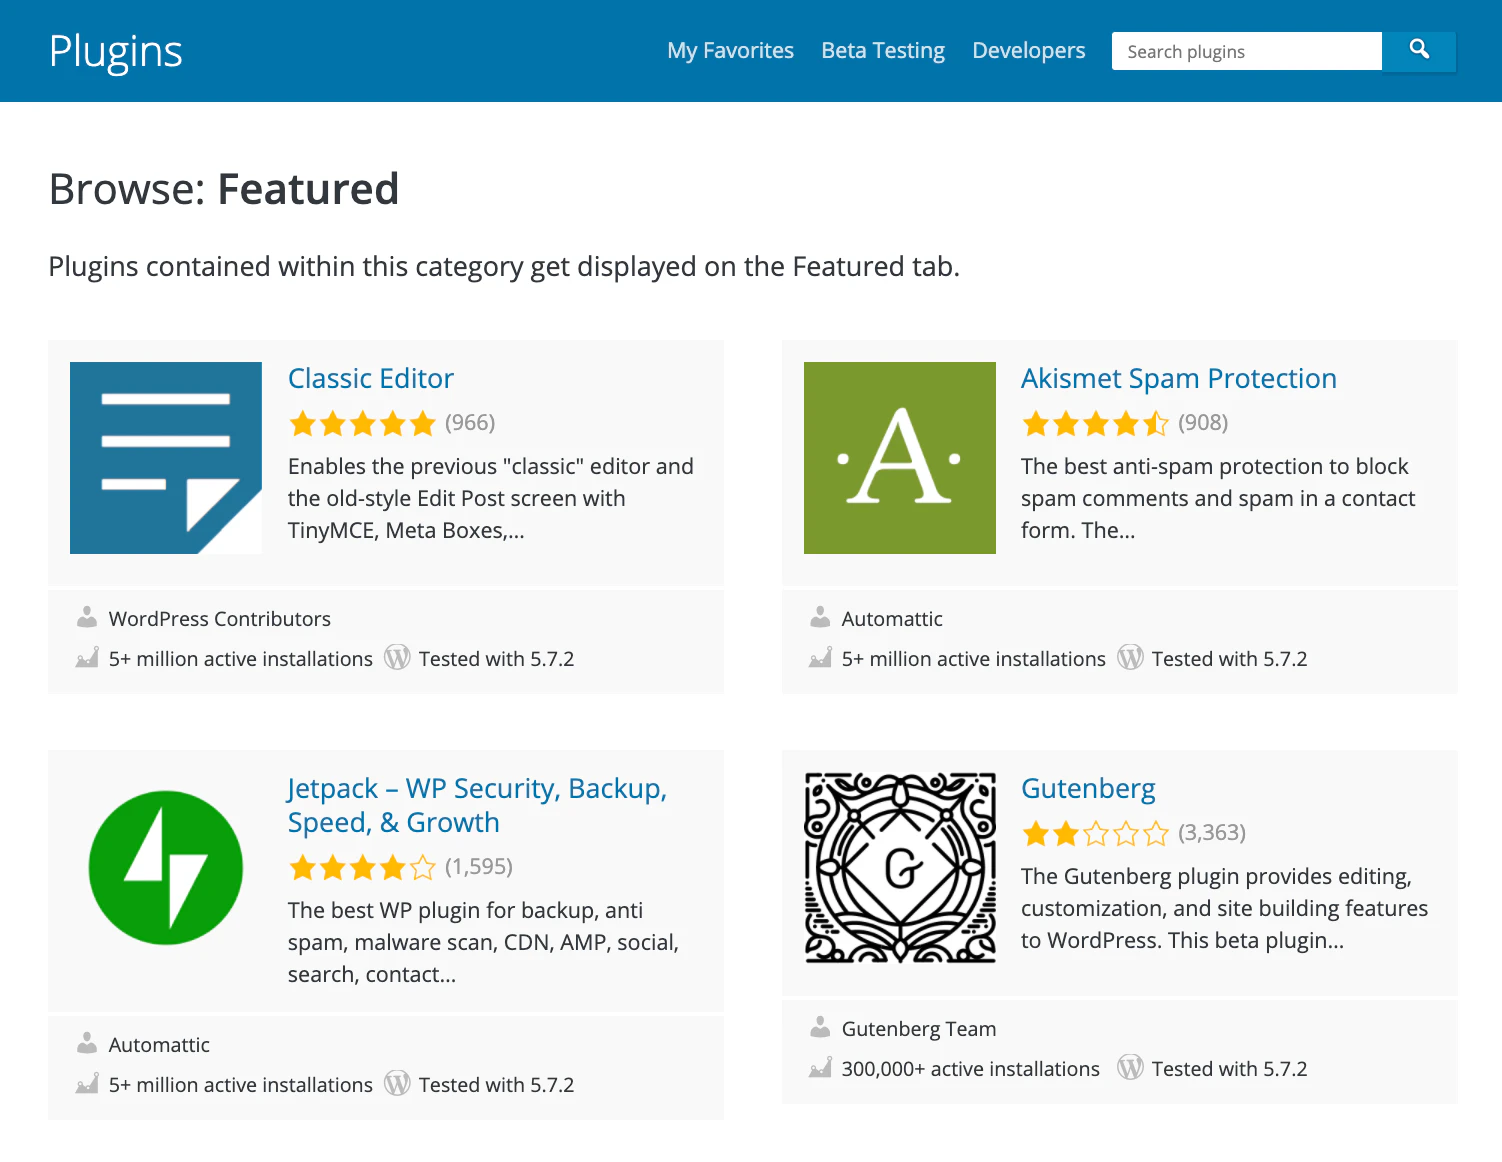
Task: Open Akismet Spam Protection title link
Action: [x=1178, y=378]
